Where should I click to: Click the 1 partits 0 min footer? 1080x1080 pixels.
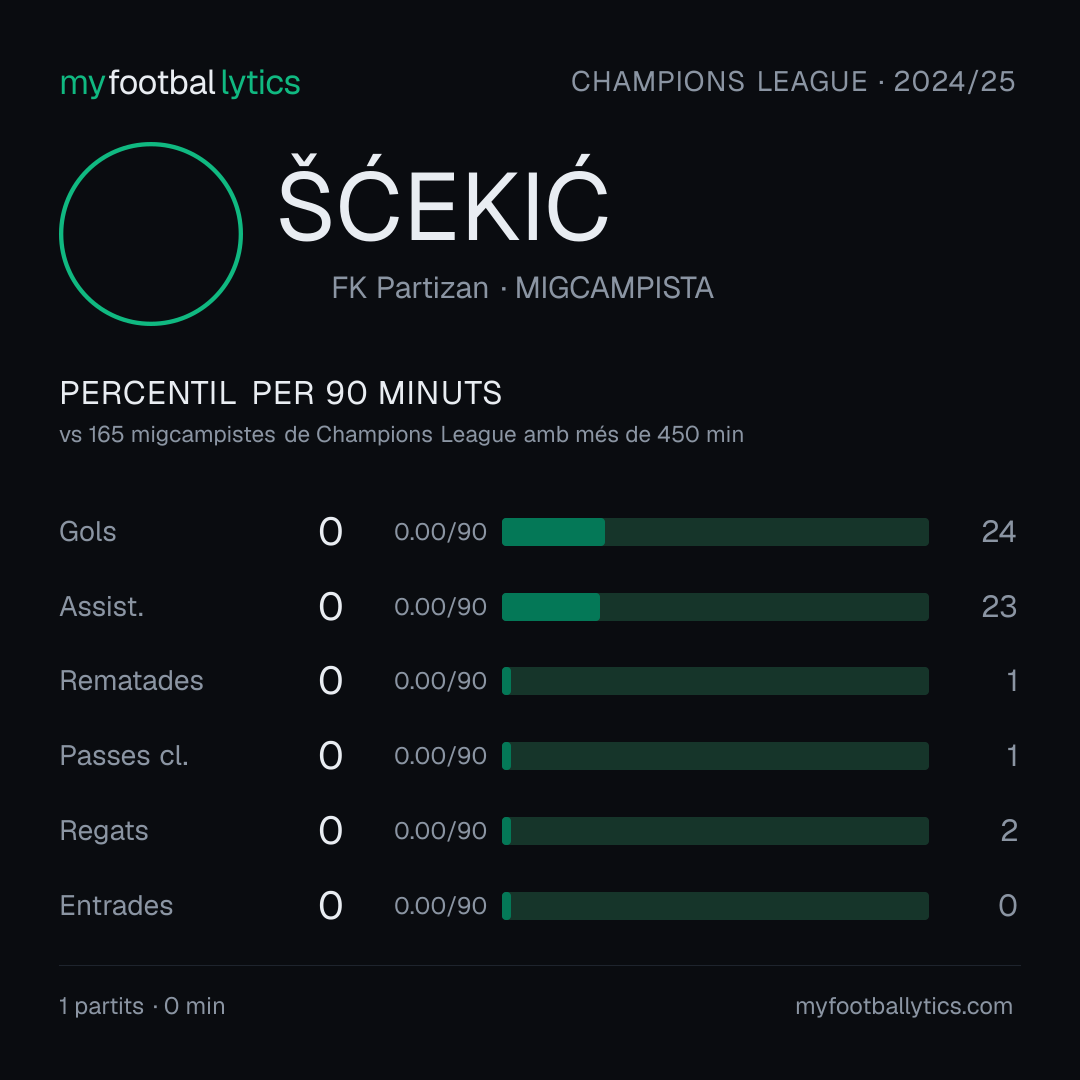click(x=142, y=1006)
